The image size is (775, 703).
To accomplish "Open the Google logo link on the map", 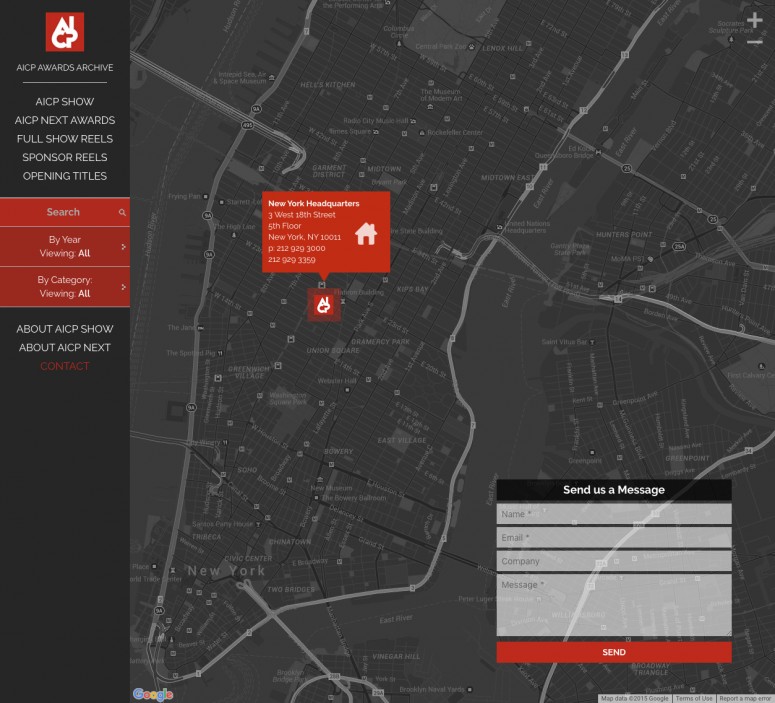I will [x=153, y=694].
